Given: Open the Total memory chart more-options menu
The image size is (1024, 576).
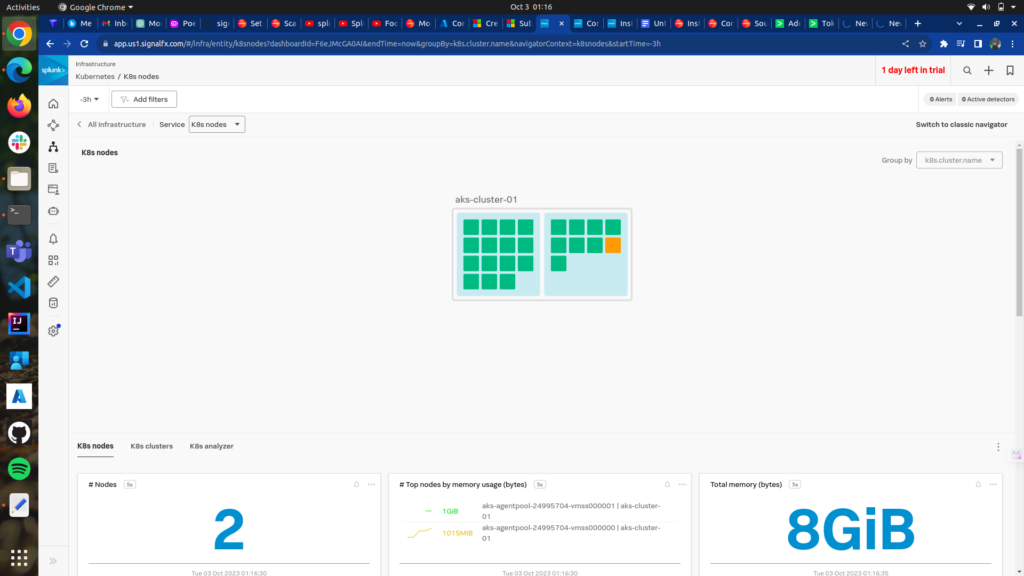Looking at the screenshot, I should point(993,484).
